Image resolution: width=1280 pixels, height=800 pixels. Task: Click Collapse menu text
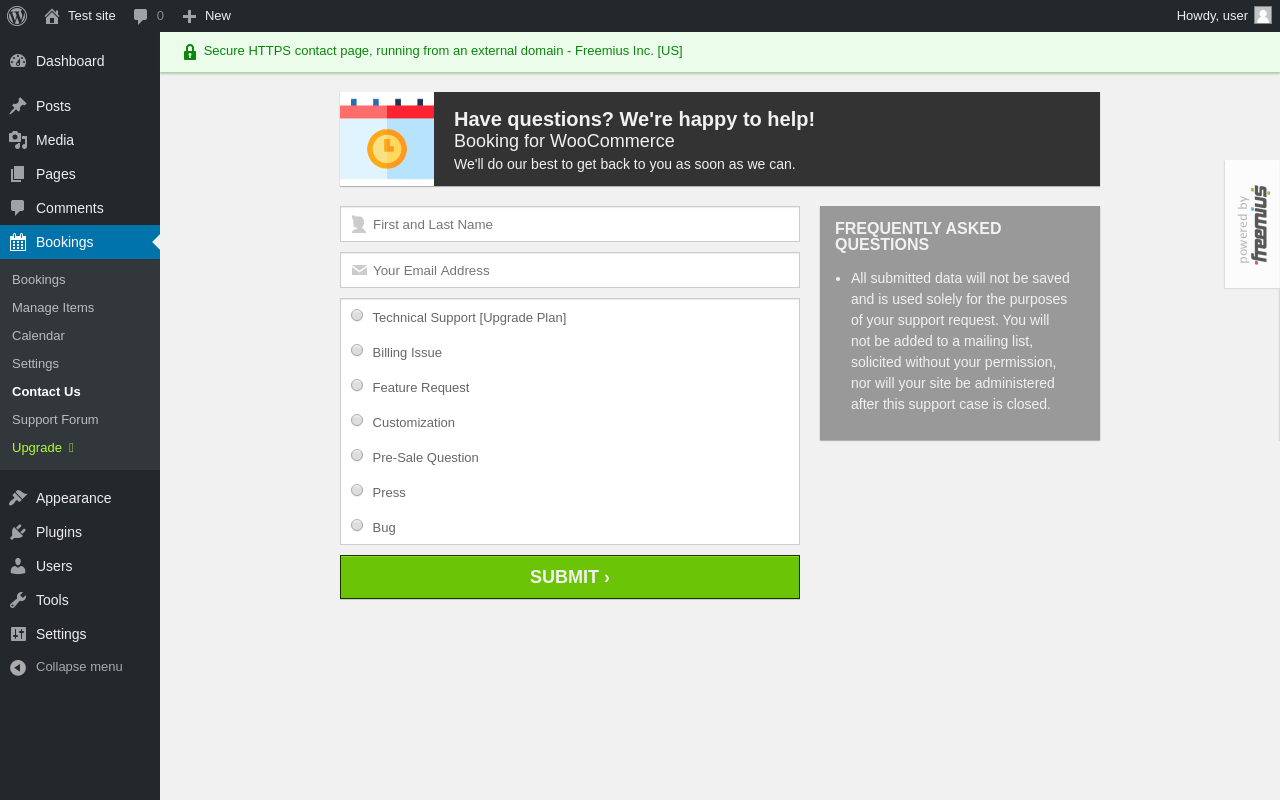(79, 667)
